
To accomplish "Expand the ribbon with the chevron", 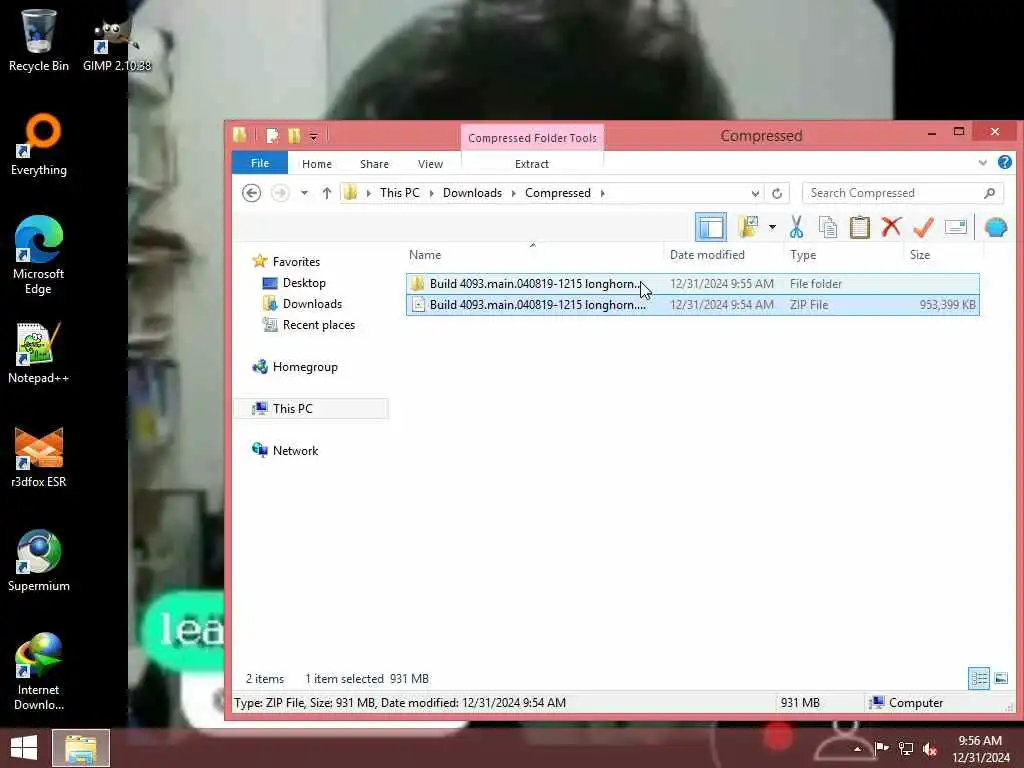I will [982, 163].
